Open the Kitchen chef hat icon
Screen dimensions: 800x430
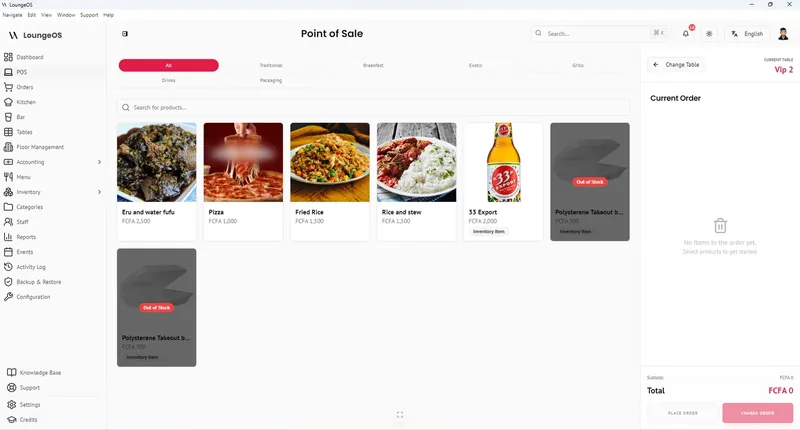(x=8, y=102)
